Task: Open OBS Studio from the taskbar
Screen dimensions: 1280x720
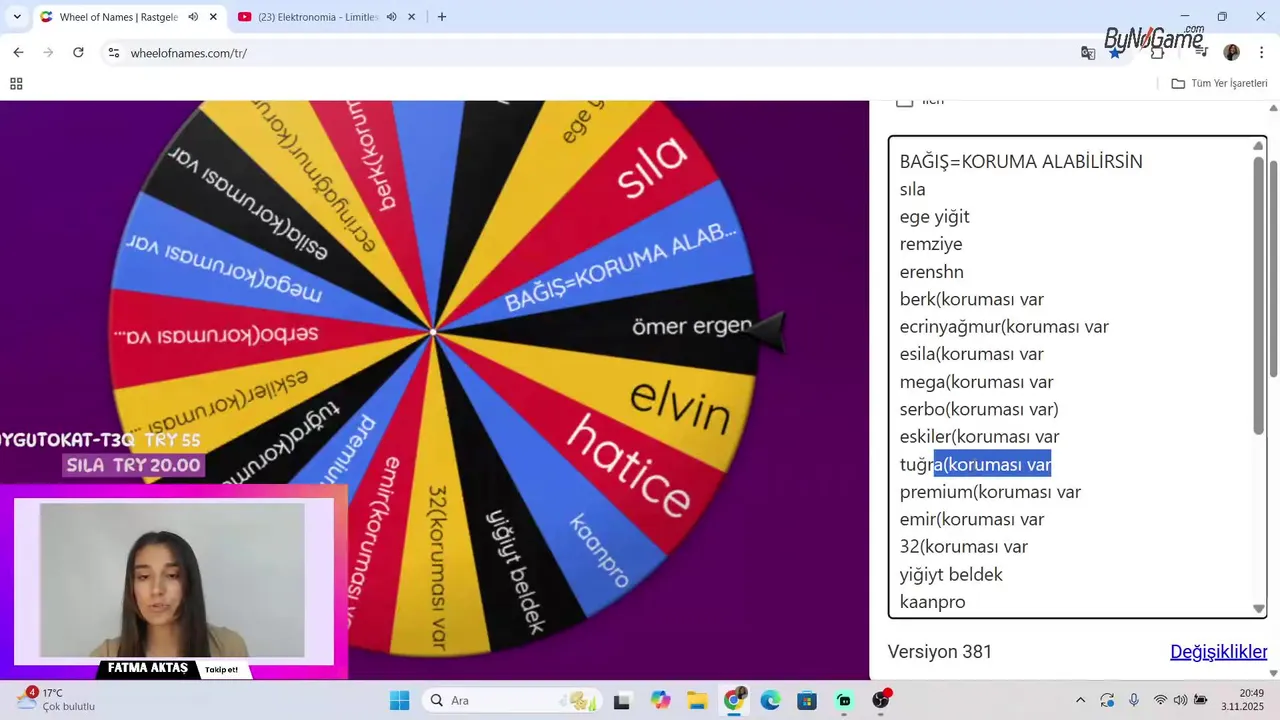Action: (881, 700)
